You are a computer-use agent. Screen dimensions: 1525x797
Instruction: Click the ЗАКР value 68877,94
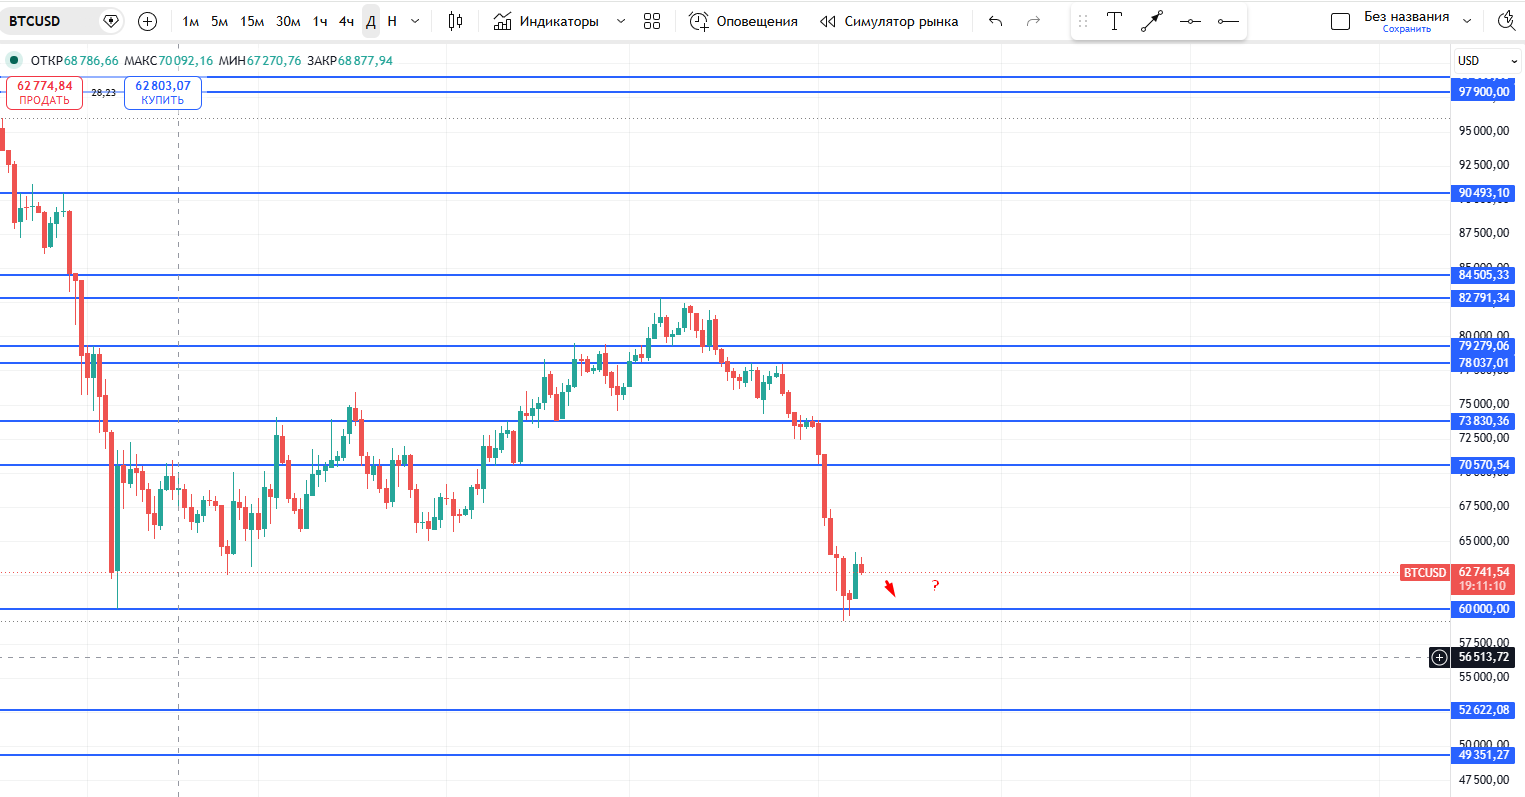365,61
